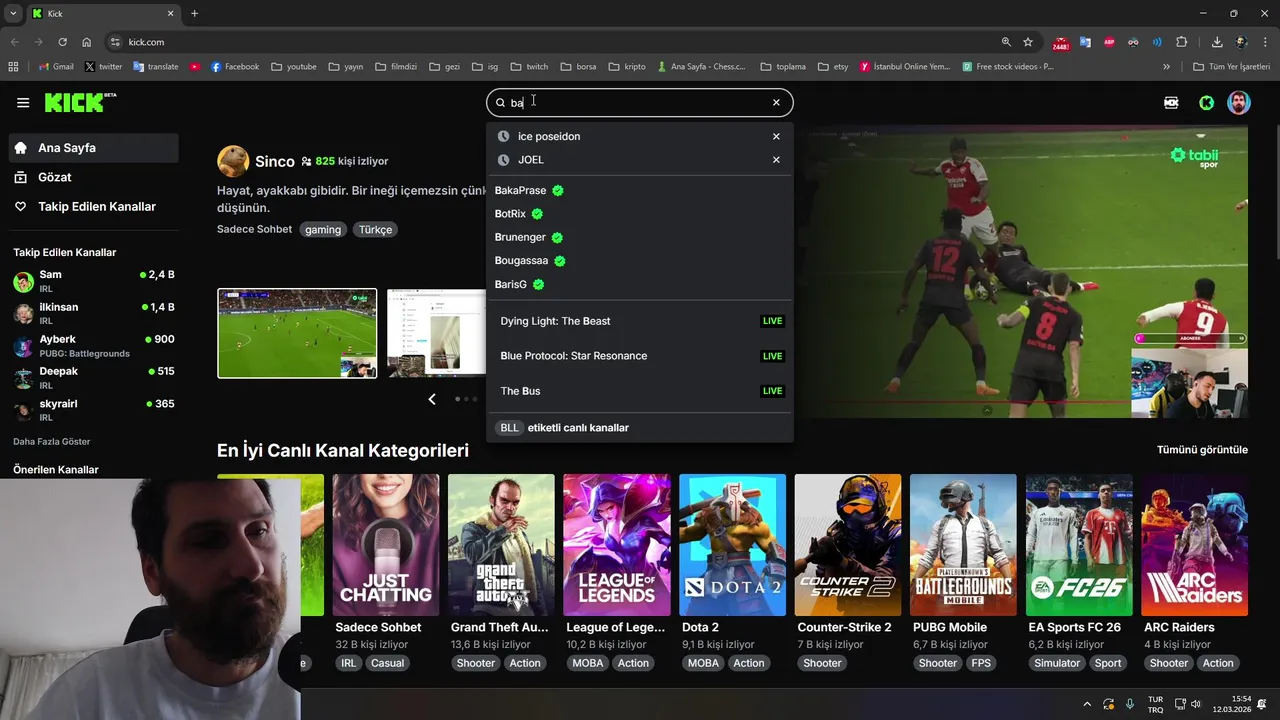Select recent search "JOEL"

[531, 159]
